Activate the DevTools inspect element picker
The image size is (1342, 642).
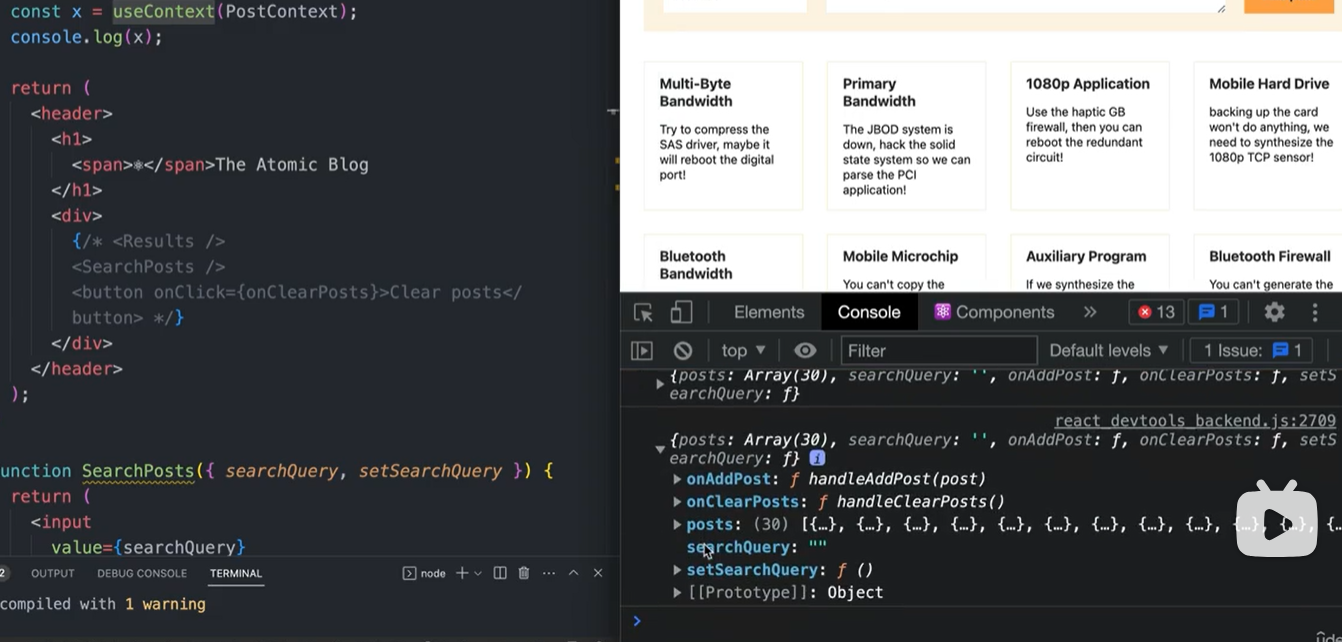click(x=643, y=313)
